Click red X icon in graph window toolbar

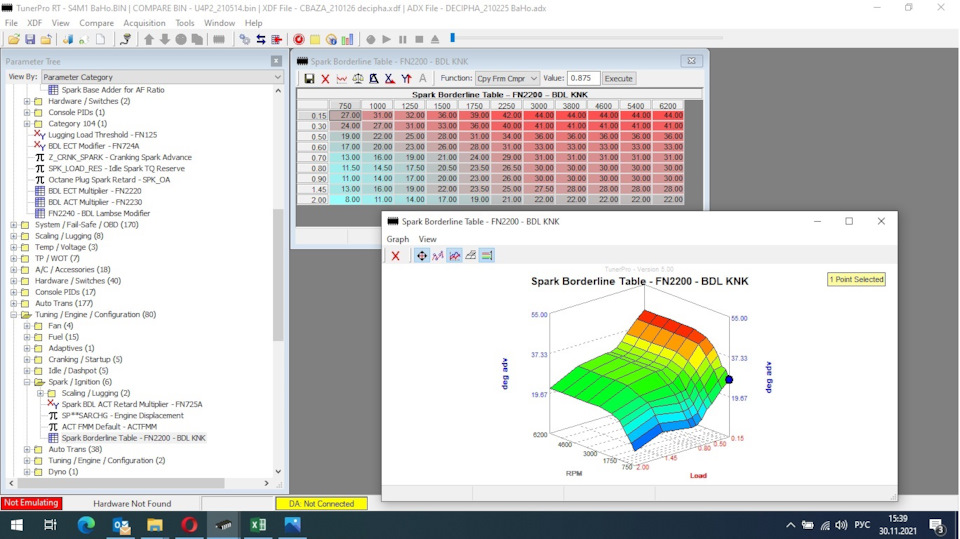[396, 256]
